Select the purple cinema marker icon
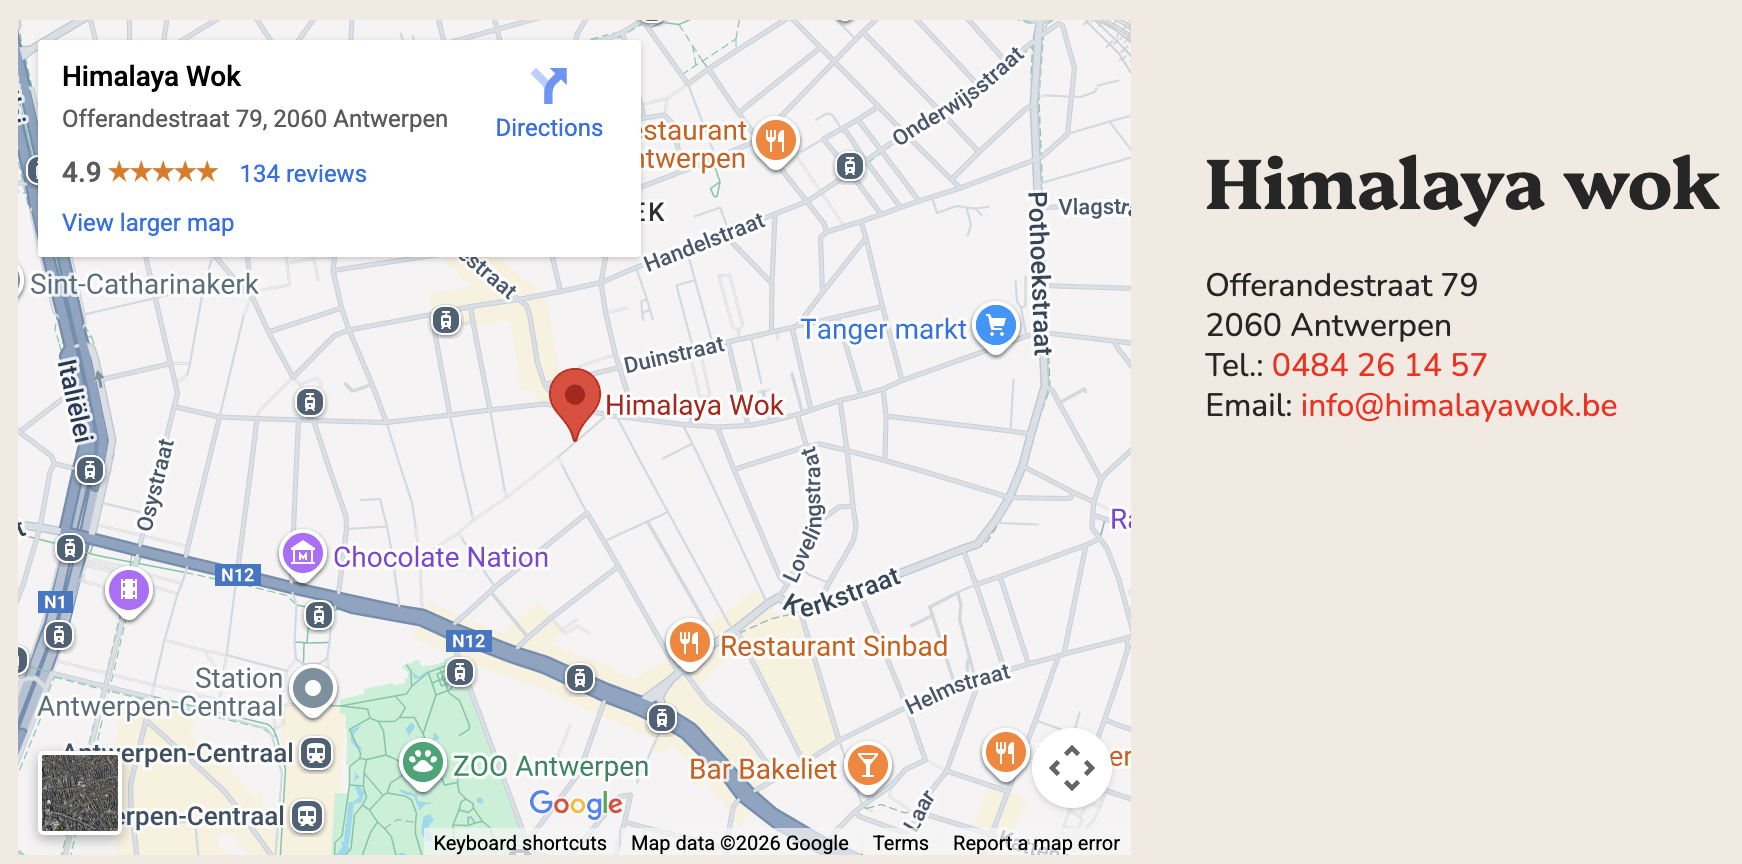The width and height of the screenshot is (1742, 864). pyautogui.click(x=129, y=592)
